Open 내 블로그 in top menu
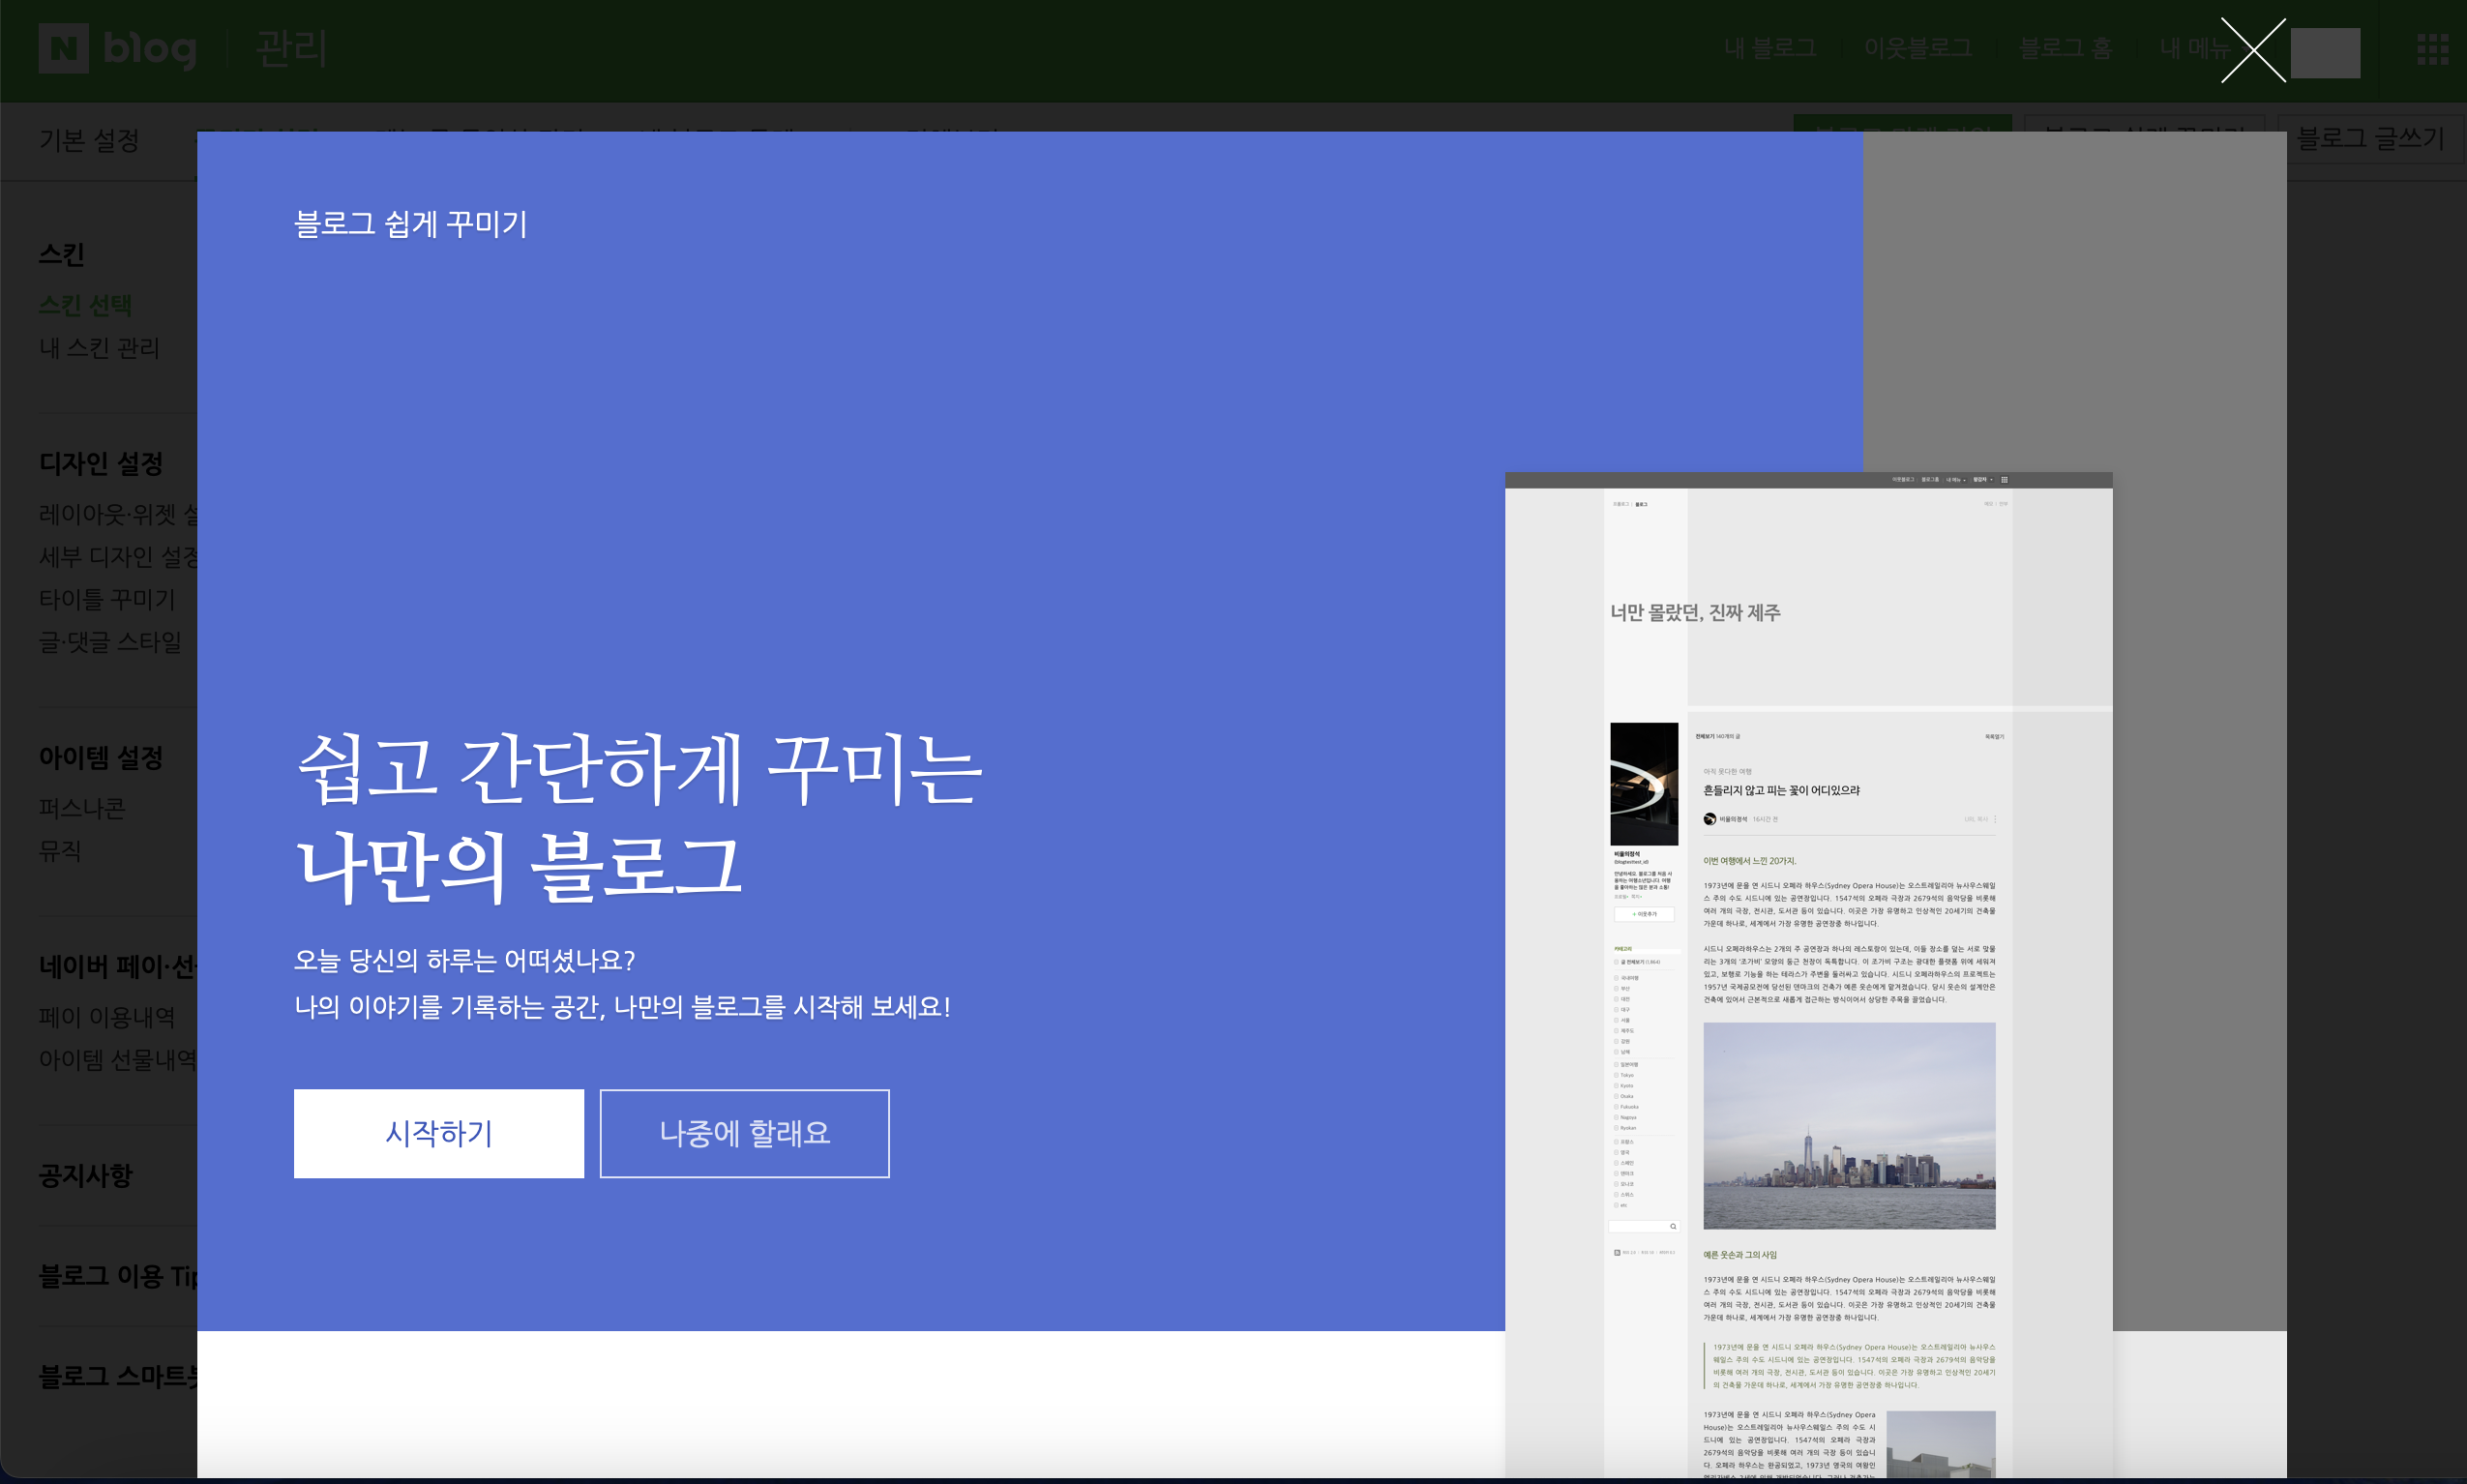2467x1484 pixels. pos(1769,48)
